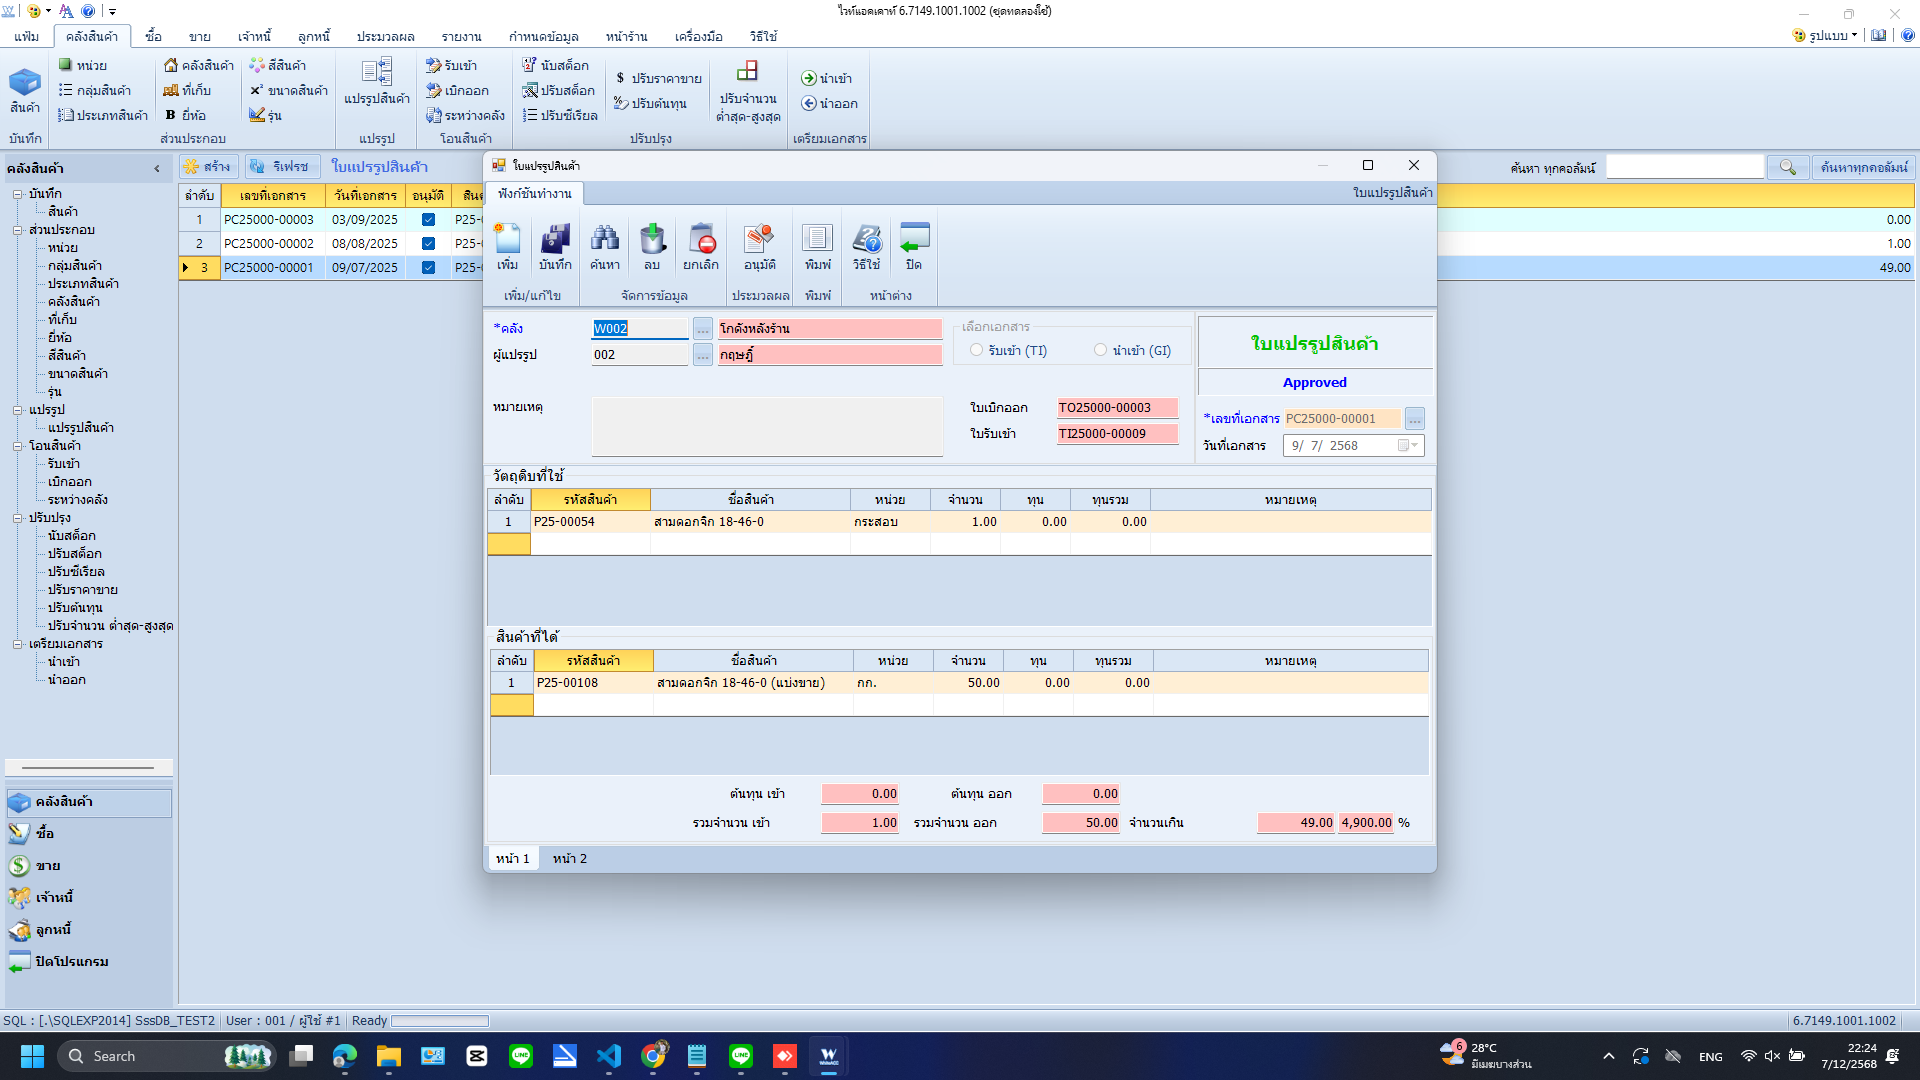Collapse the โอนสินค้า tree node
This screenshot has height=1080, width=1920.
tap(17, 446)
